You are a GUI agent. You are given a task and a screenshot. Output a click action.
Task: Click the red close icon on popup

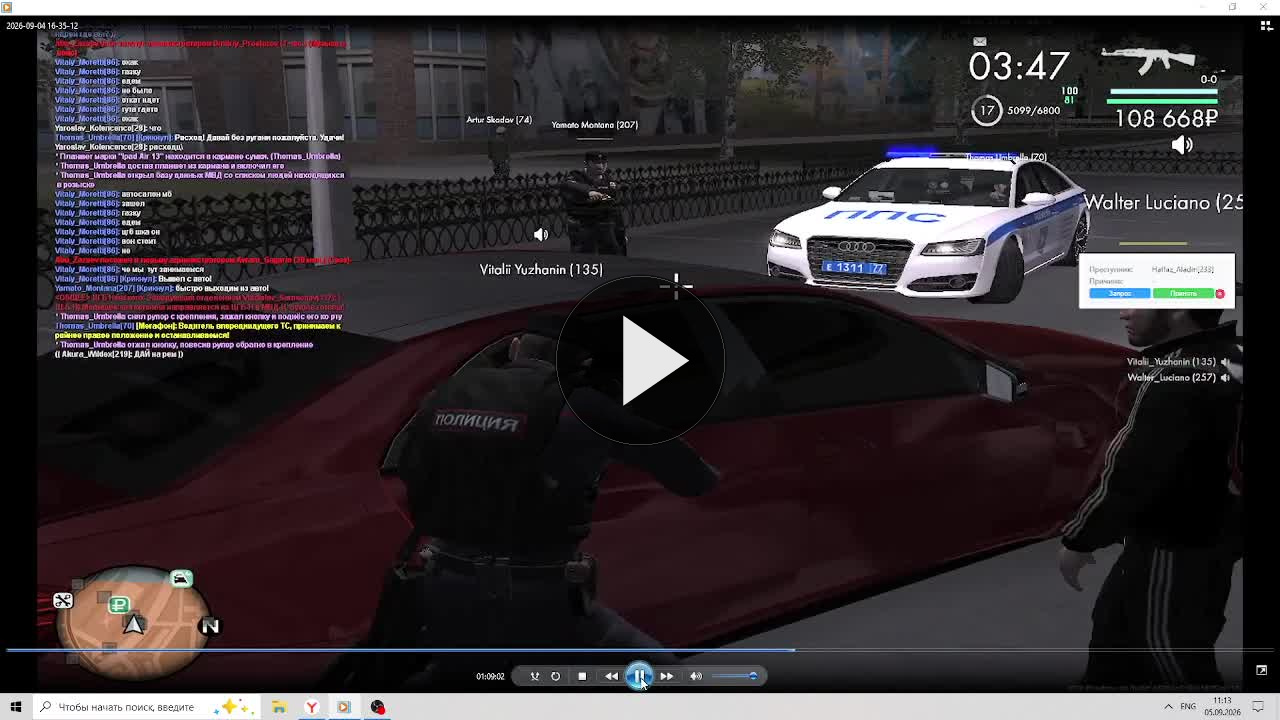pyautogui.click(x=1220, y=294)
